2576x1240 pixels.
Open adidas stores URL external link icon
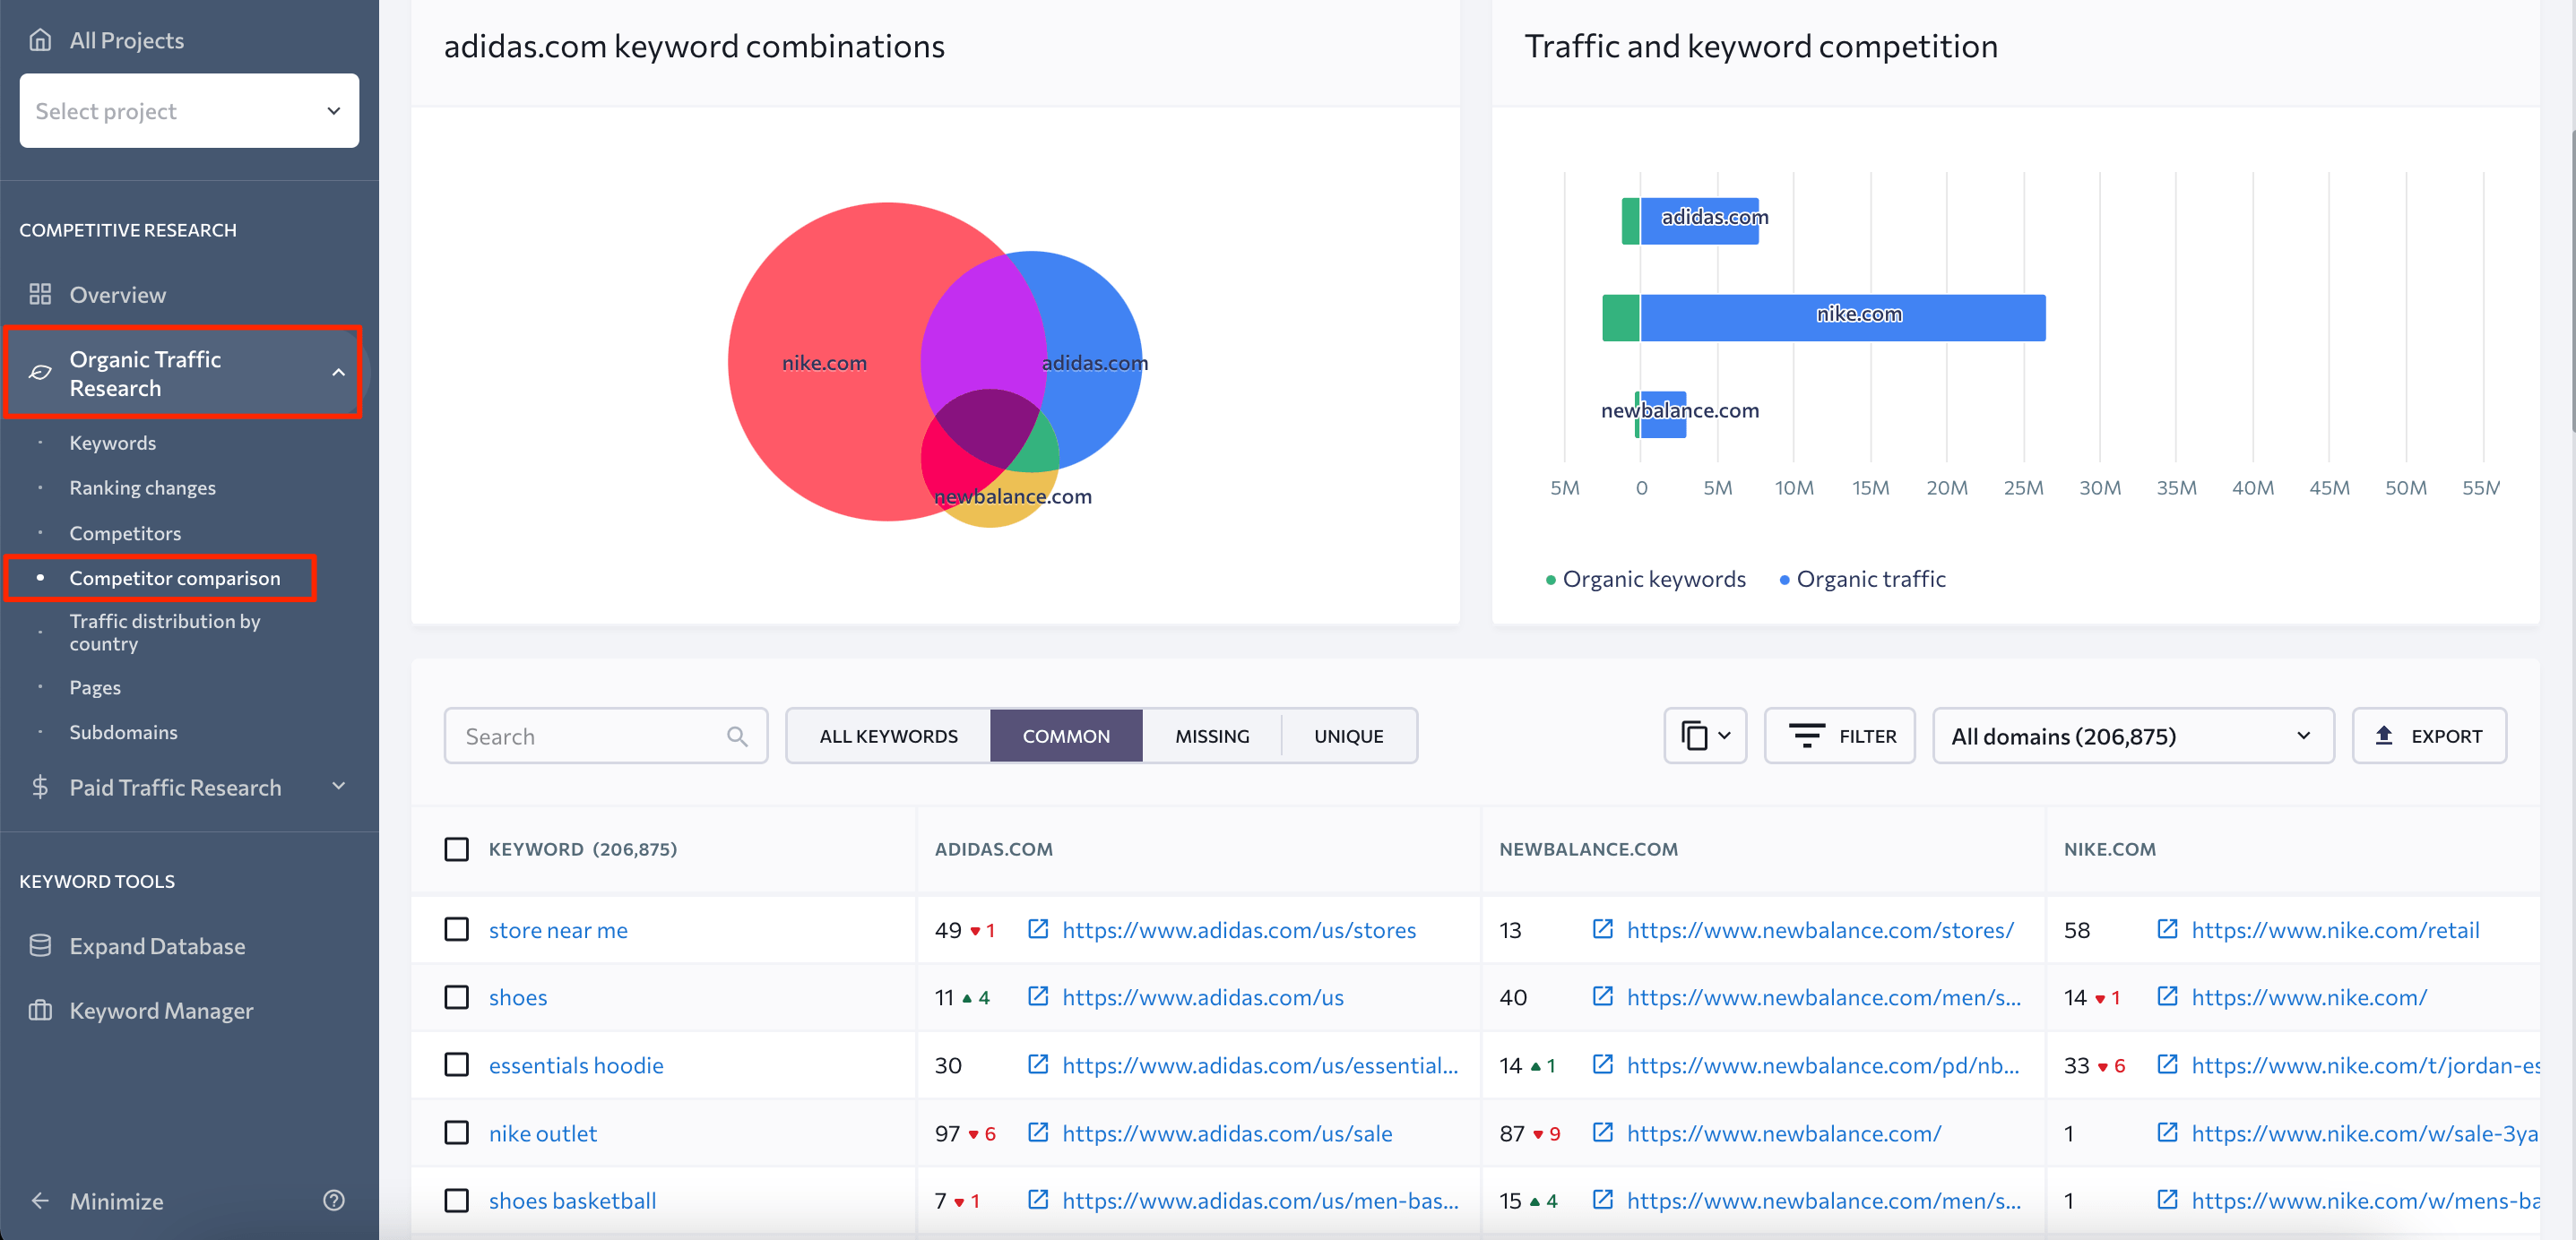tap(1038, 929)
